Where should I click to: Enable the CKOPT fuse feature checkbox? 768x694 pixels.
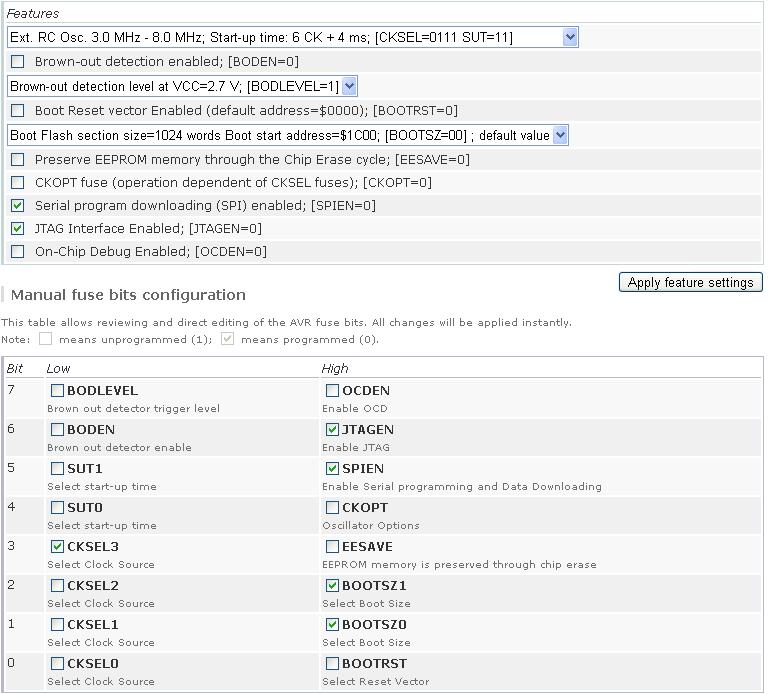tap(18, 183)
